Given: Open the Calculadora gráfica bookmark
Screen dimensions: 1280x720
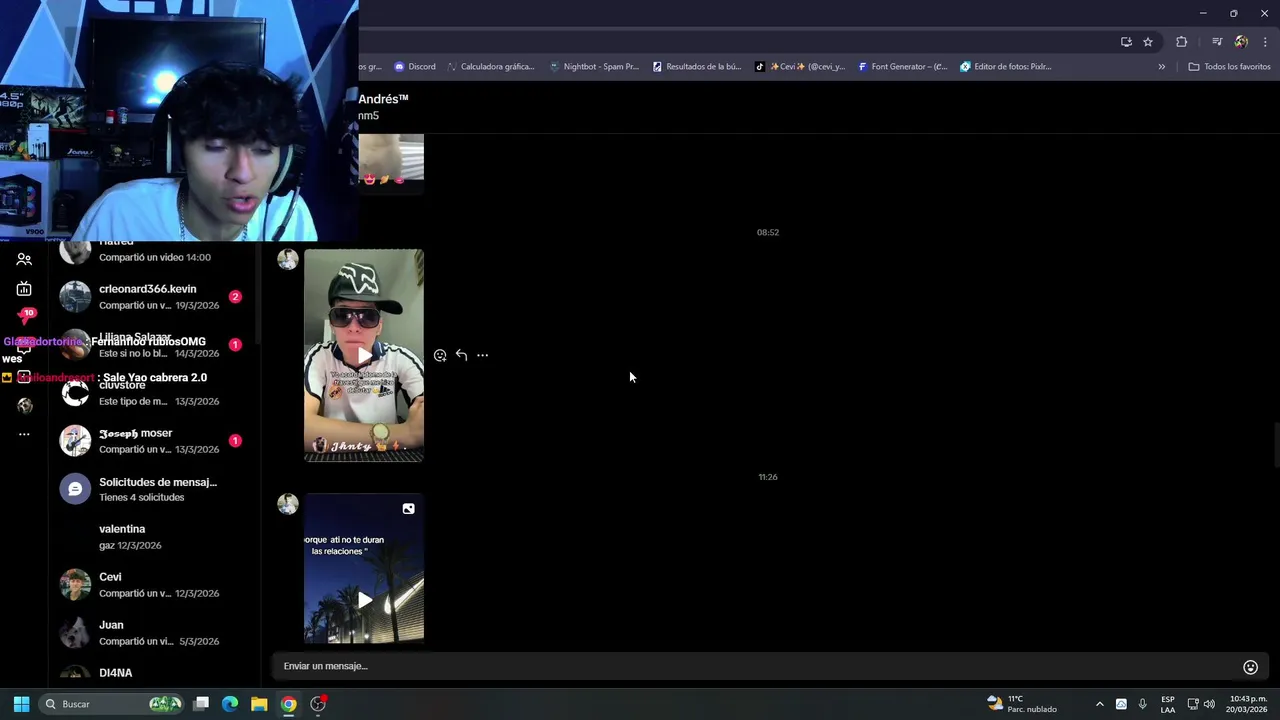Looking at the screenshot, I should coord(491,67).
